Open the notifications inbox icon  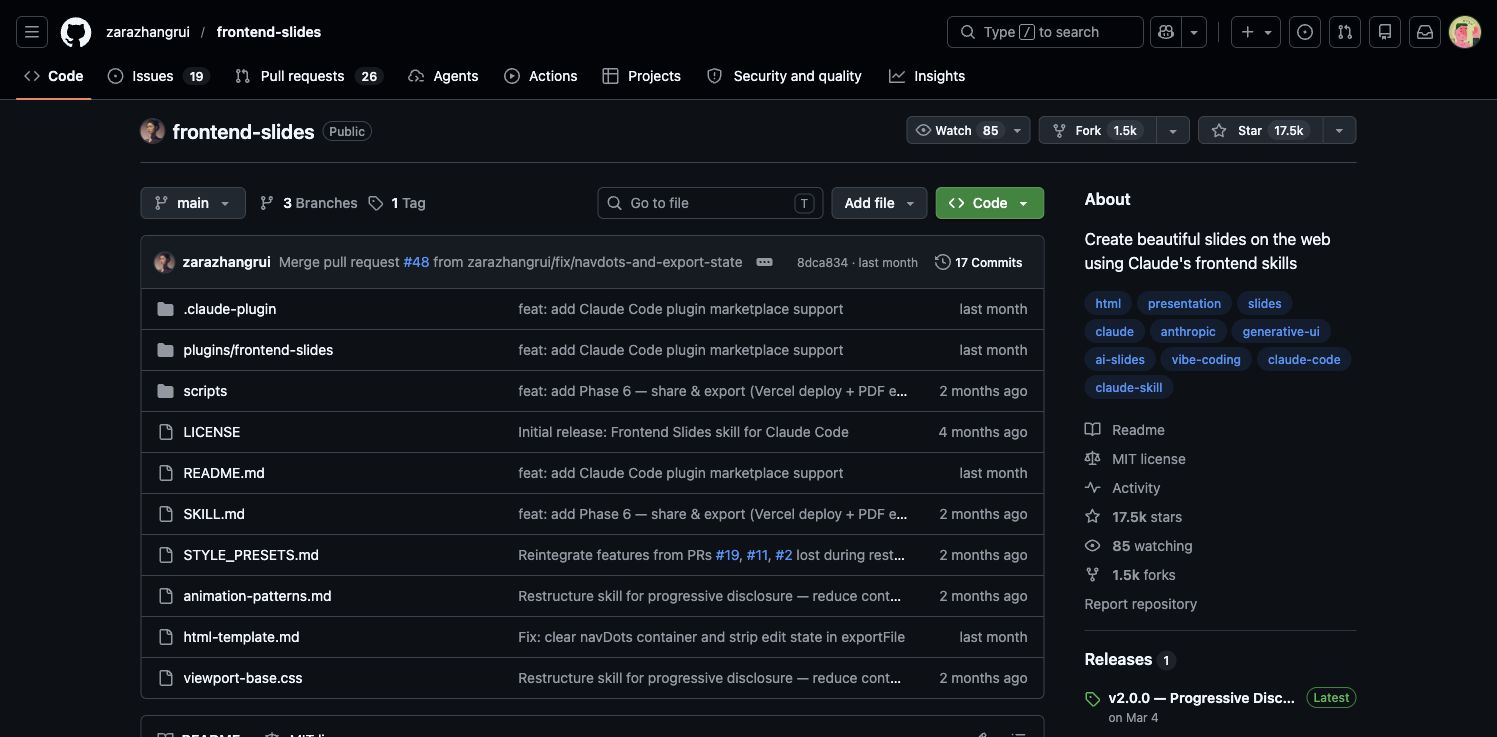(x=1425, y=32)
